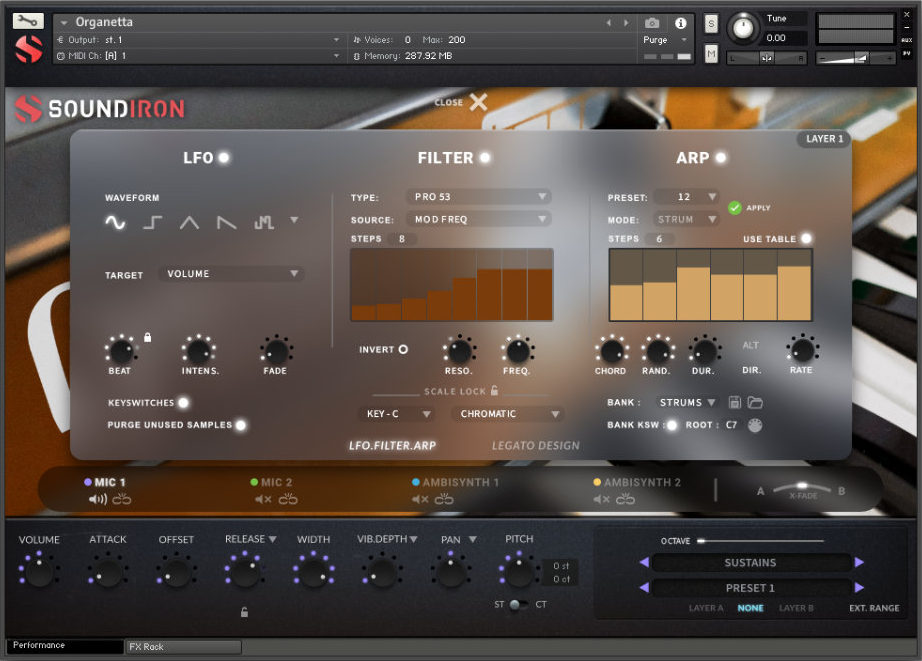The width and height of the screenshot is (922, 661).
Task: Open the arp bank load folder
Action: pos(757,401)
